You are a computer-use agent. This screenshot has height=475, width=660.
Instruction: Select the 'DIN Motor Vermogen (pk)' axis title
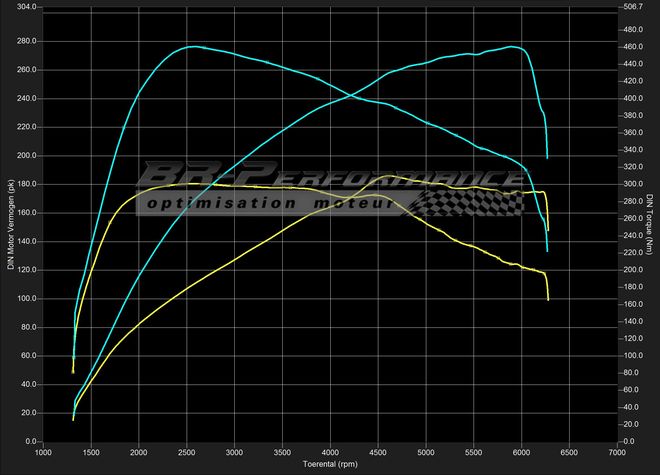click(8, 225)
